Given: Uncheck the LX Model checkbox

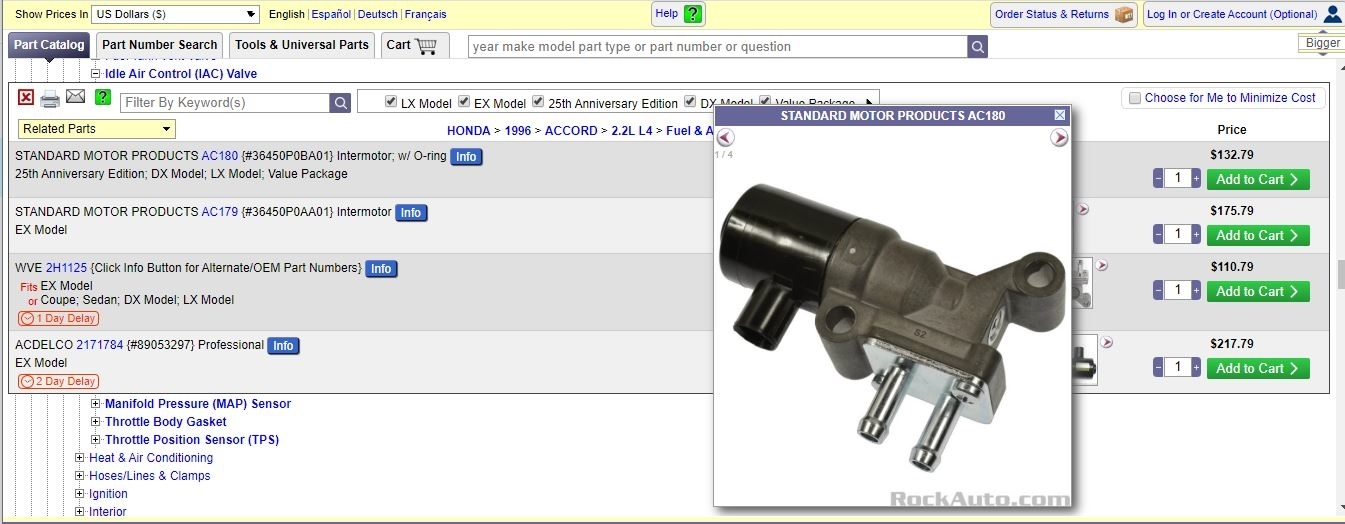Looking at the screenshot, I should (391, 102).
